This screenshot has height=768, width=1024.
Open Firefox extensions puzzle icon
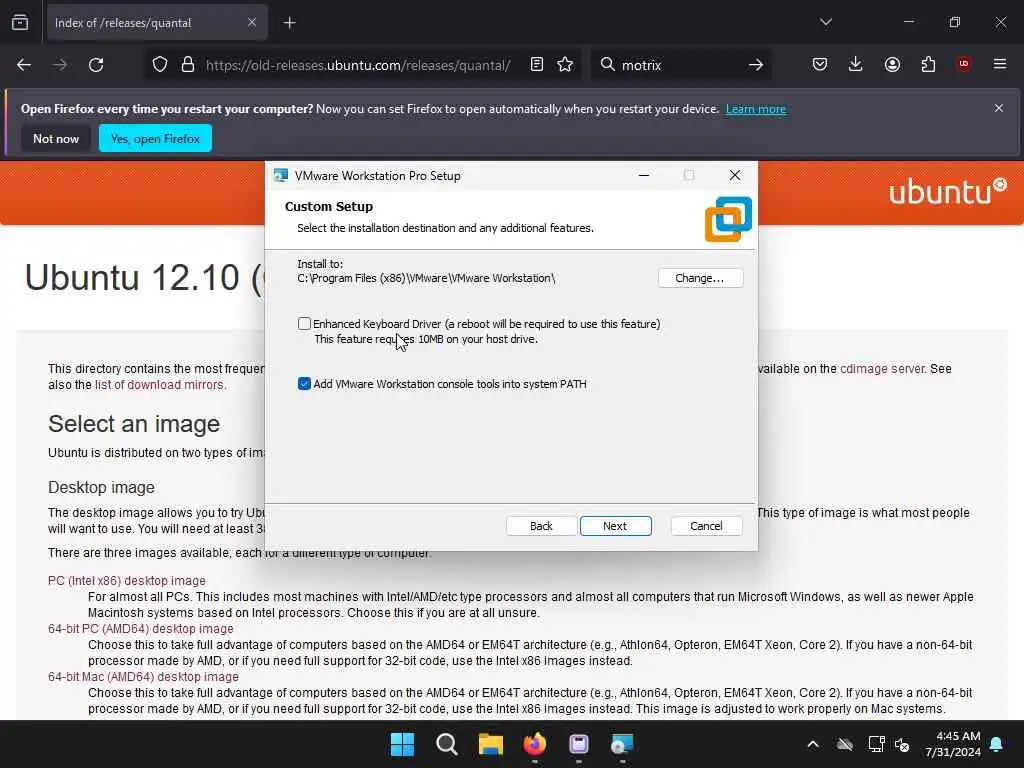[x=928, y=64]
